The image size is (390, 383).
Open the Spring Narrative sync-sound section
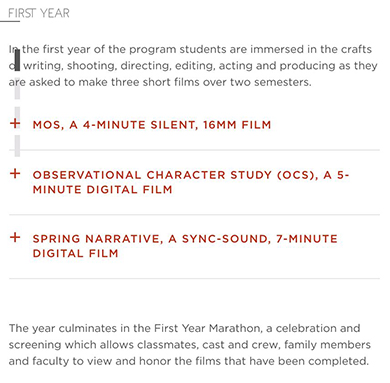185,246
